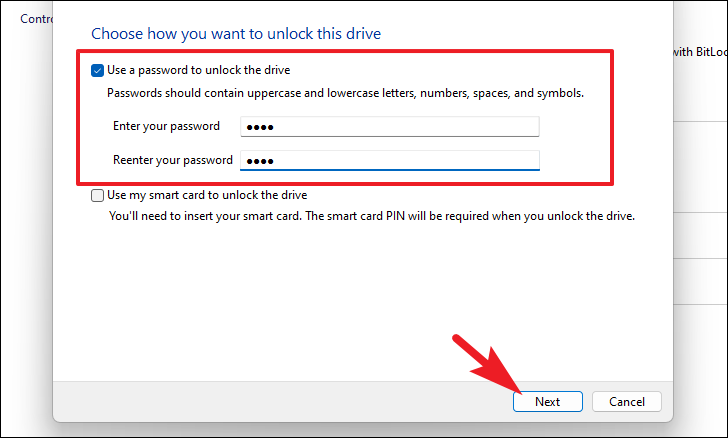Click the 'Enter your password' input field
The width and height of the screenshot is (728, 438).
coord(390,127)
